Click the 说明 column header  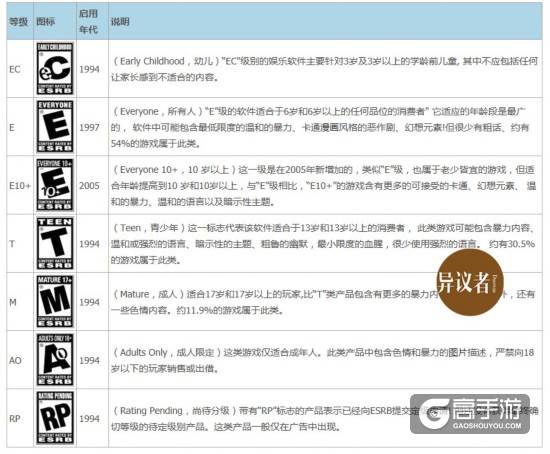120,22
